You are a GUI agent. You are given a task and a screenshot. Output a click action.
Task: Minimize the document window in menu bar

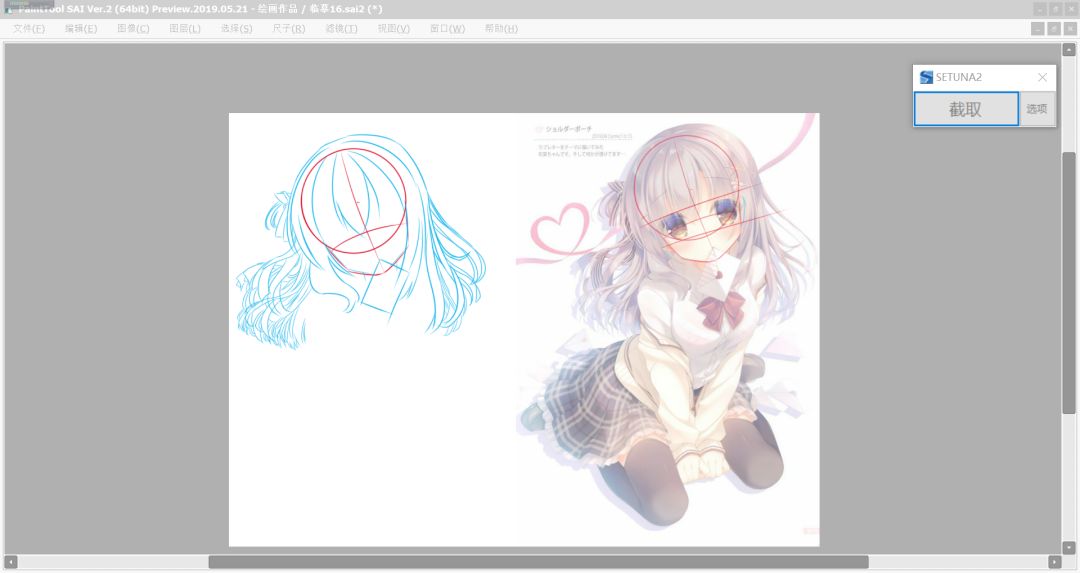click(1037, 28)
